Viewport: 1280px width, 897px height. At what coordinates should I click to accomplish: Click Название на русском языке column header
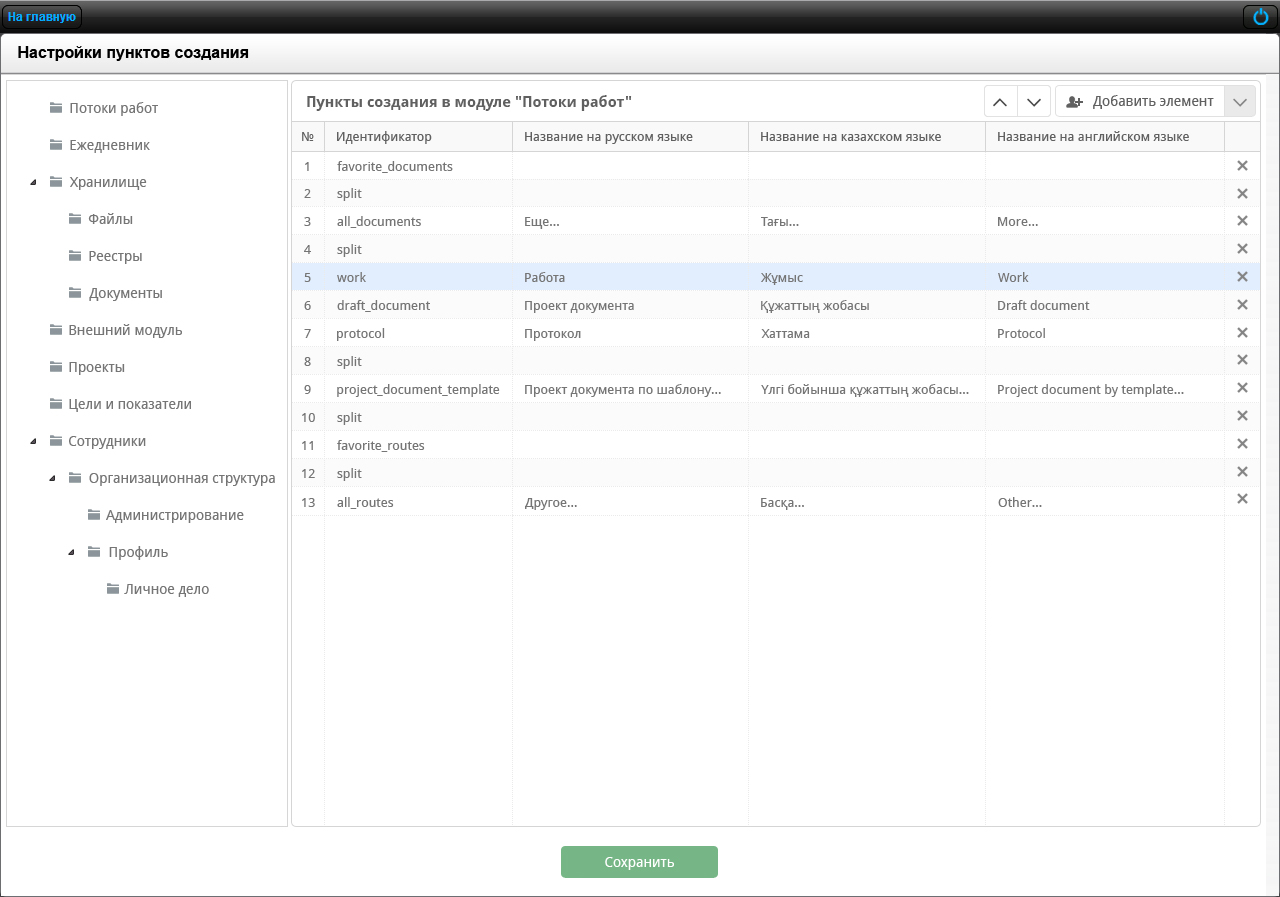630,137
